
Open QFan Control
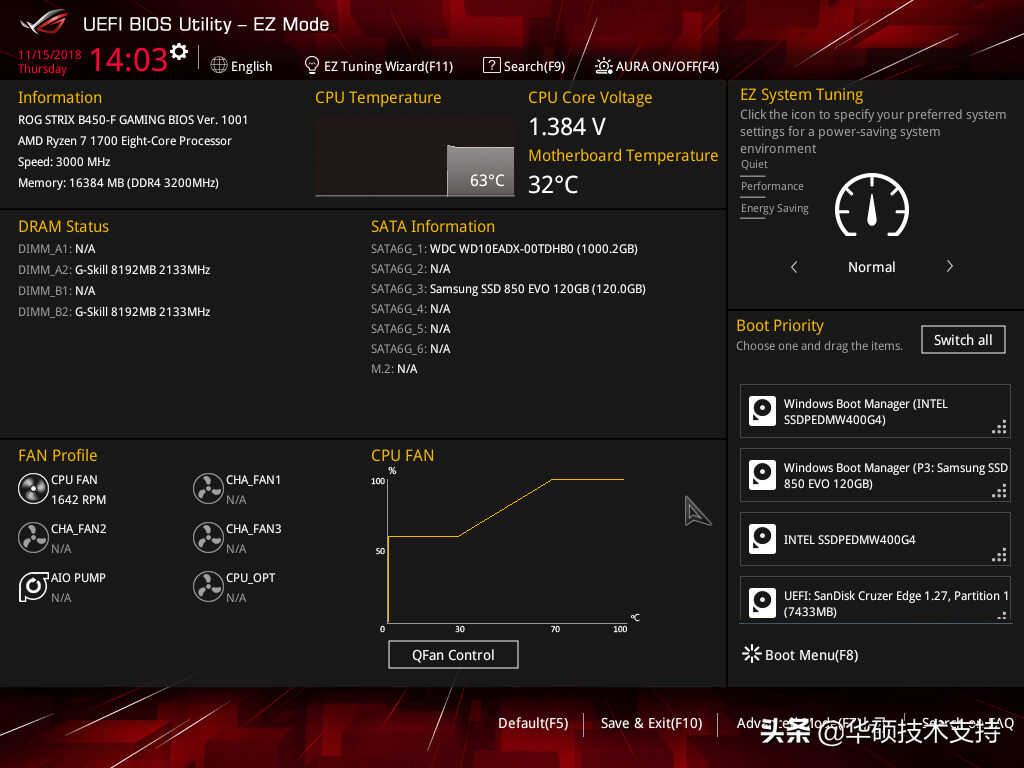(453, 654)
